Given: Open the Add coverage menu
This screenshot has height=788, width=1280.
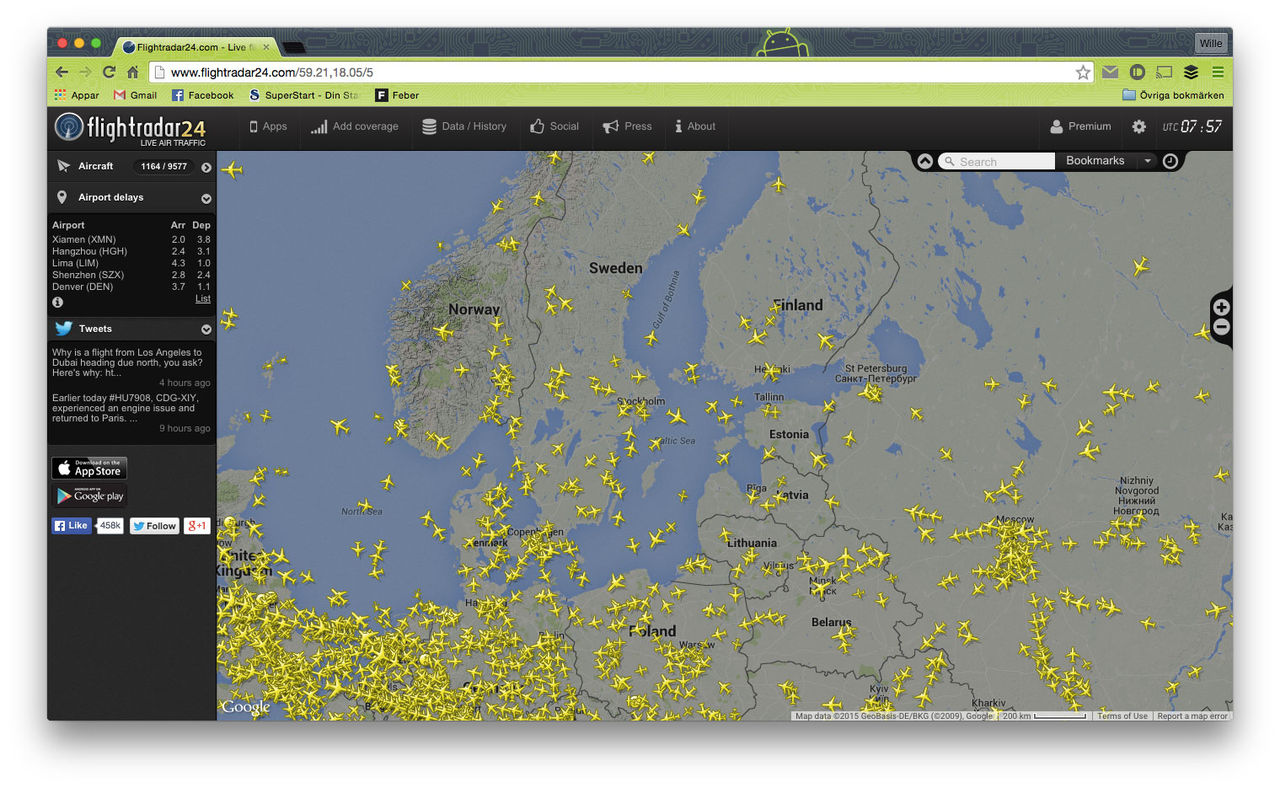Looking at the screenshot, I should tap(354, 127).
